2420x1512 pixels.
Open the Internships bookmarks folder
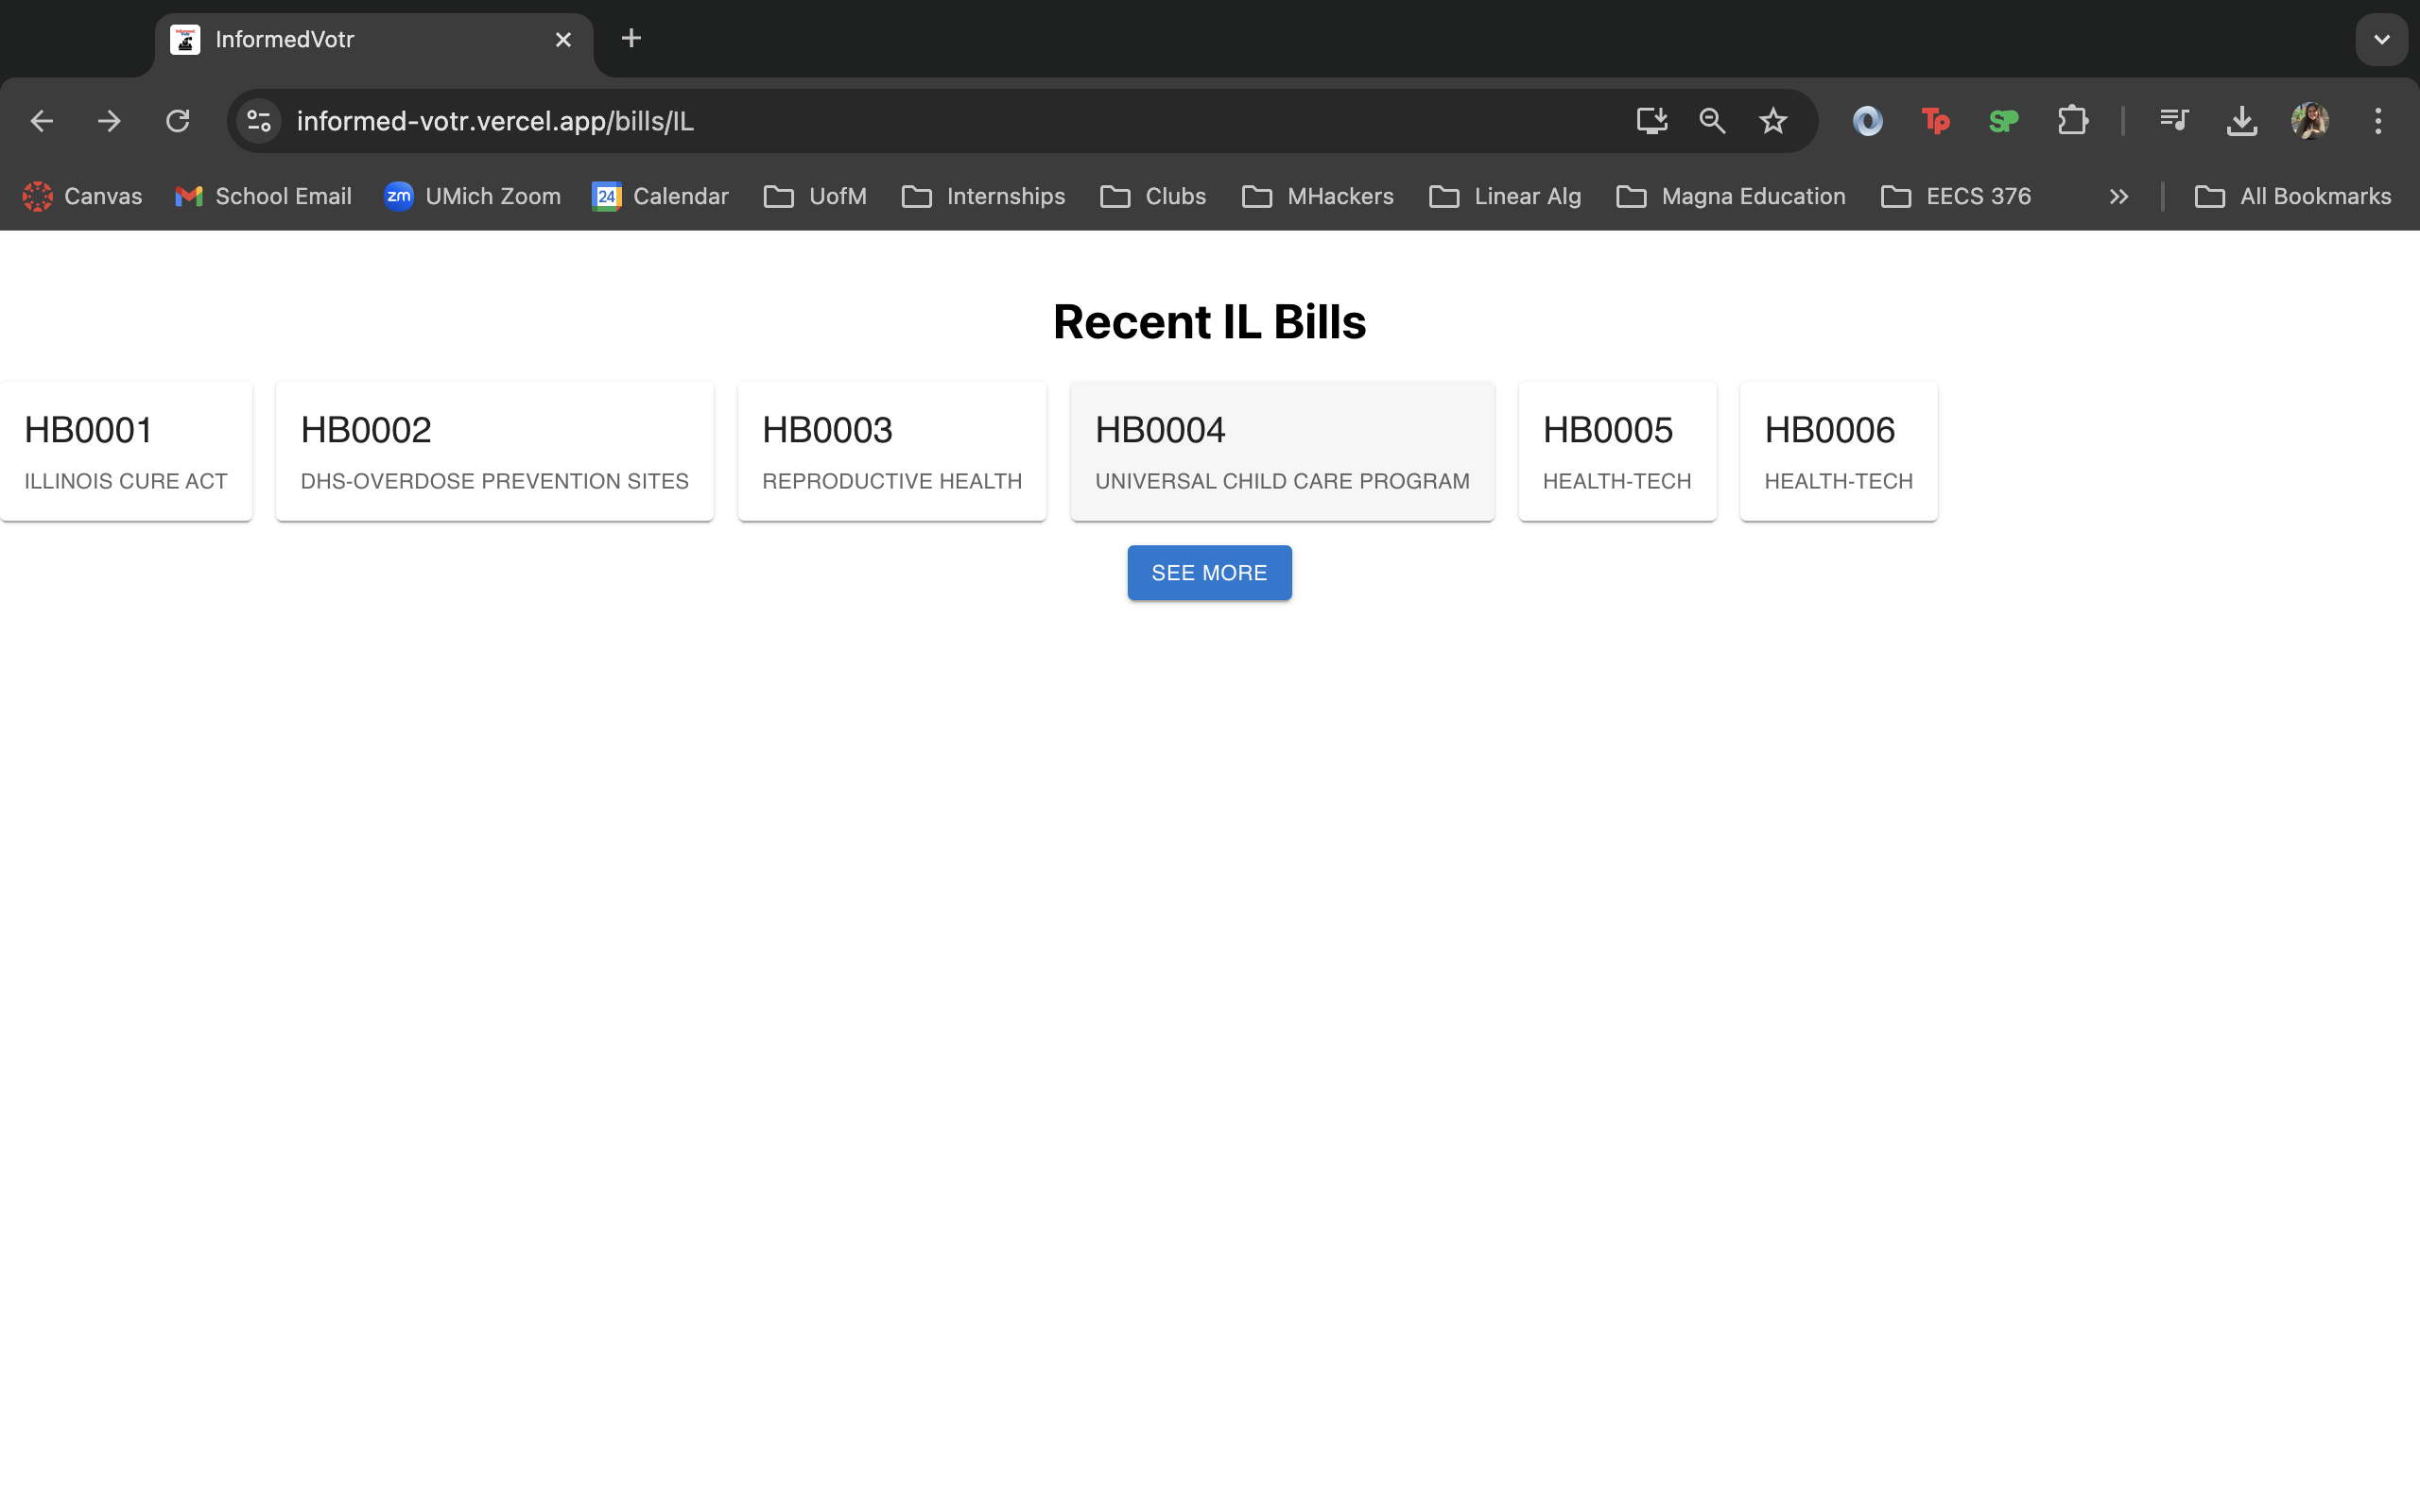(984, 197)
